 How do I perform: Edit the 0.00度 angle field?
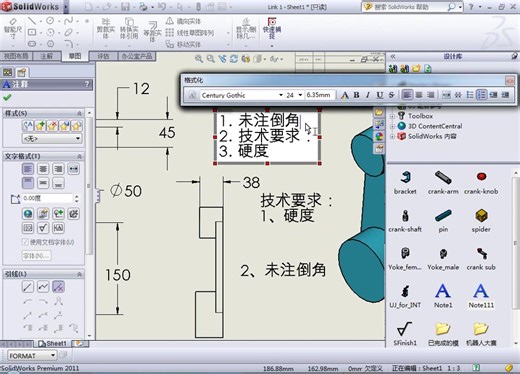48,199
